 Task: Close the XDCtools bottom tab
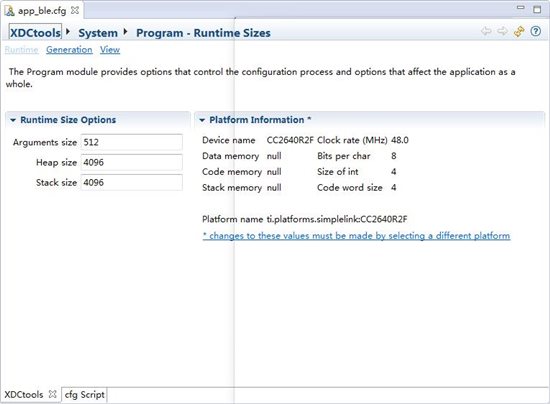coord(53,394)
